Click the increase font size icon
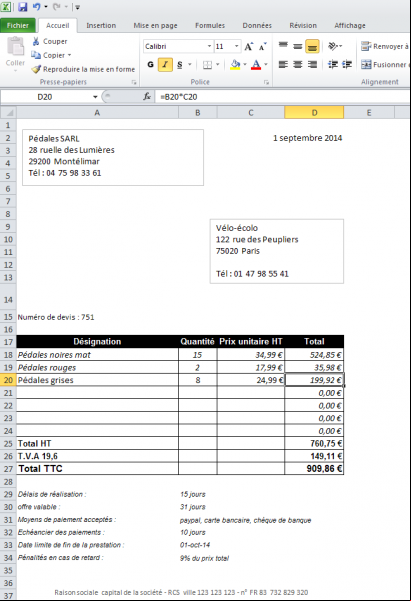 click(x=248, y=46)
